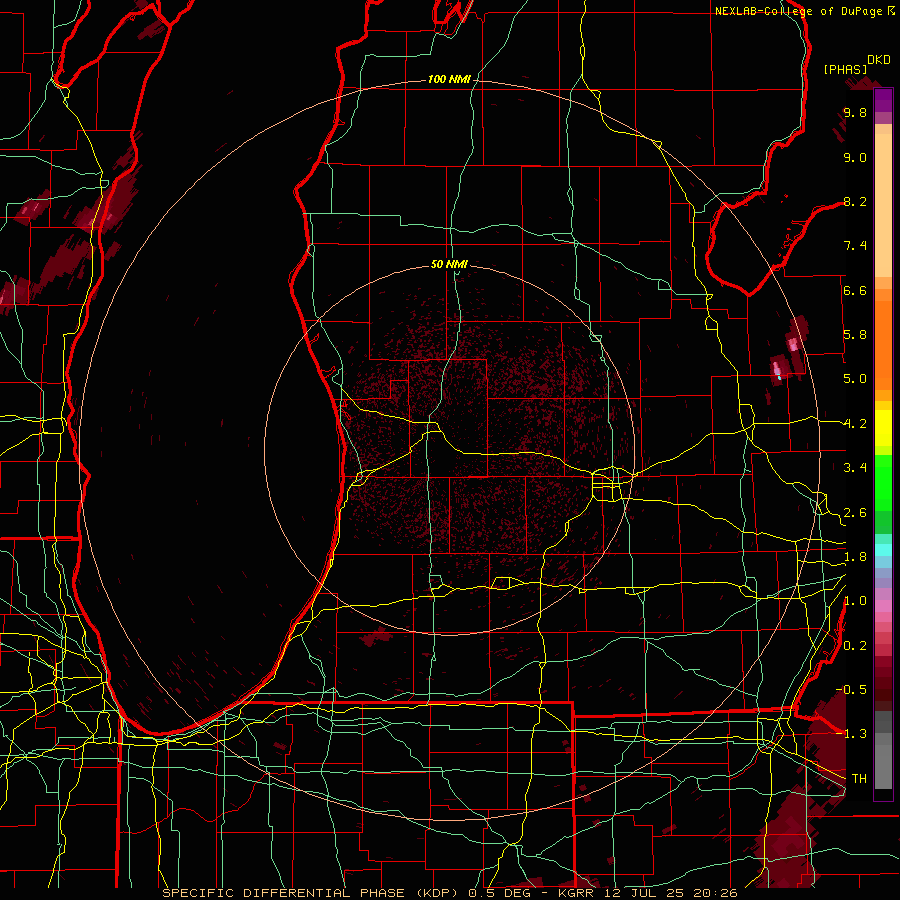Click the 9.8 value on color scale
Viewport: 900px width, 900px height.
pyautogui.click(x=855, y=112)
